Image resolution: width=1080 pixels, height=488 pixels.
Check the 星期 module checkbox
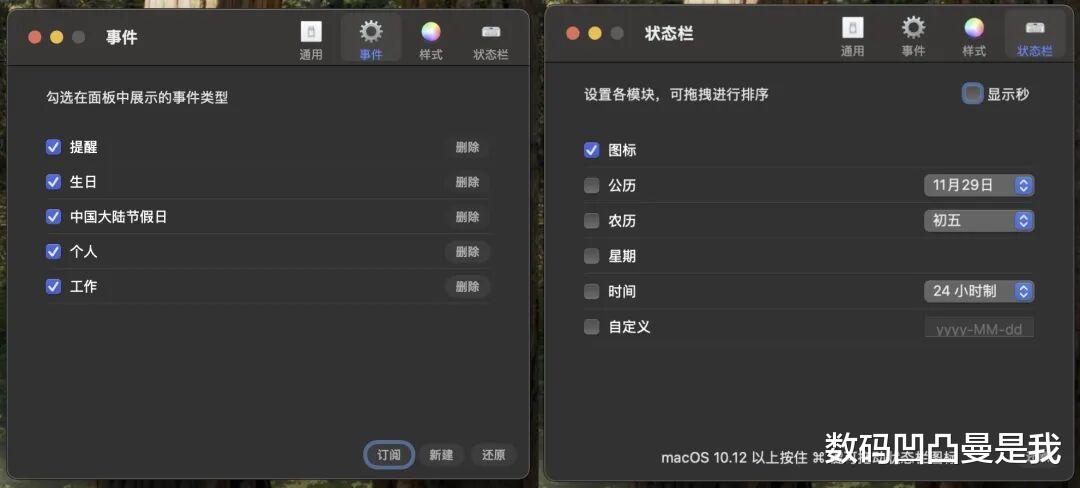[592, 256]
